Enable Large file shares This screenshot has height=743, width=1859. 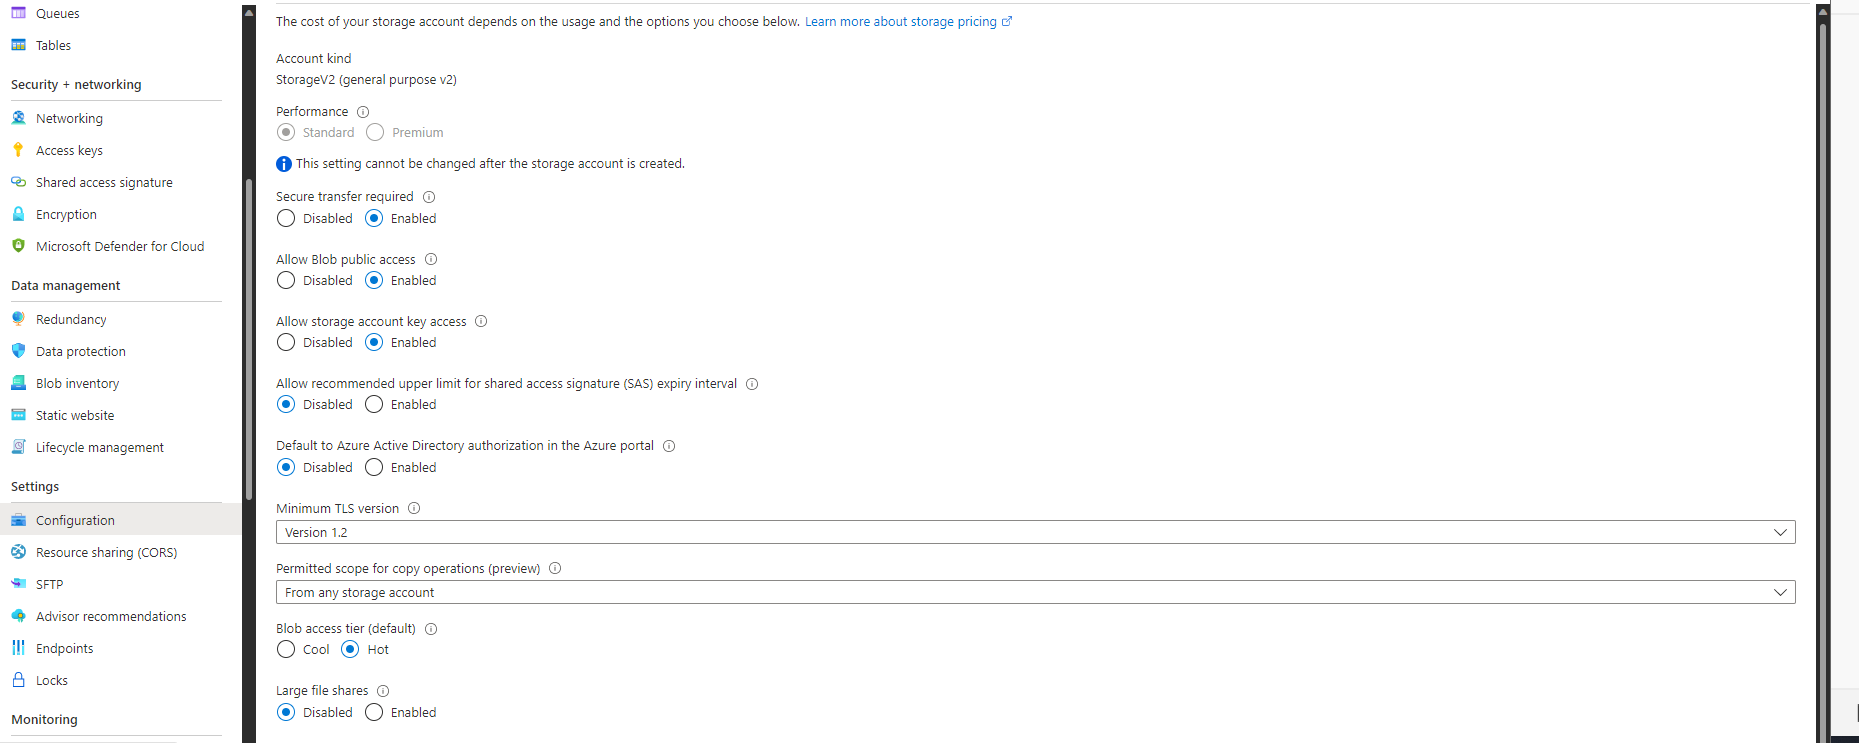[374, 712]
